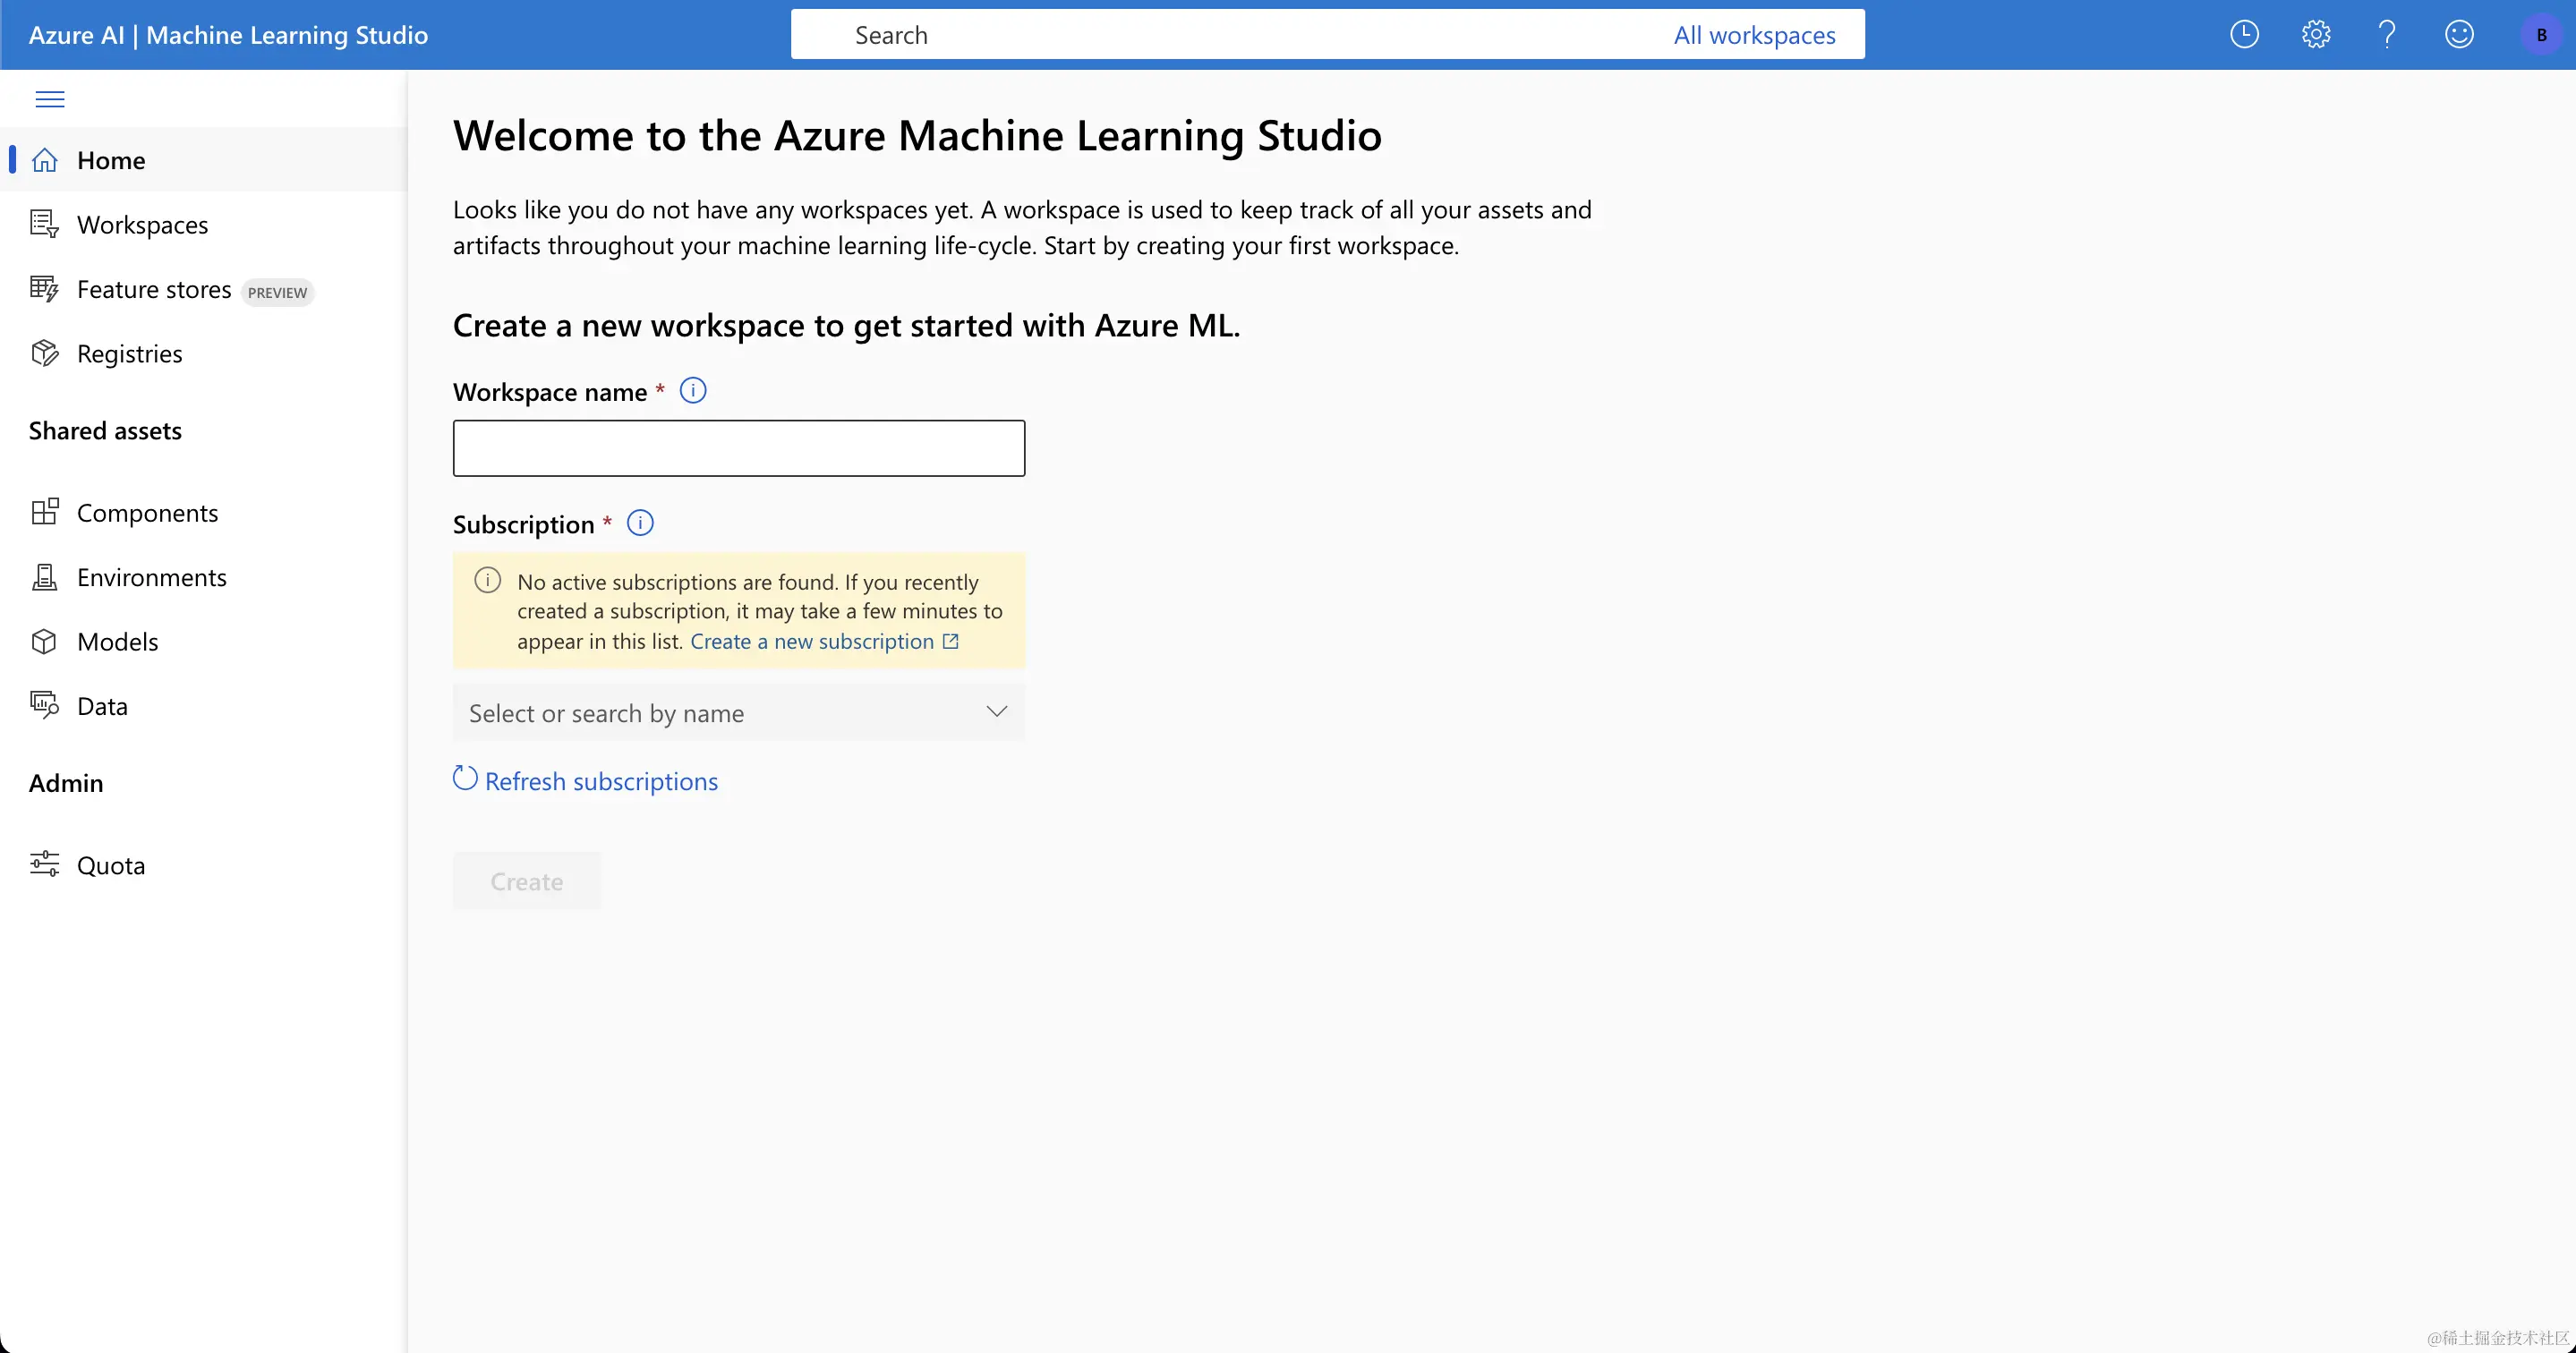This screenshot has width=2576, height=1353.
Task: Focus the Workspace name text field
Action: click(x=738, y=448)
